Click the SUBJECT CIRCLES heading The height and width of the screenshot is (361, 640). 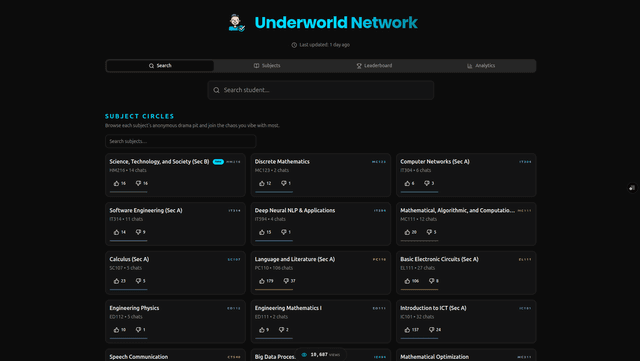coord(140,116)
